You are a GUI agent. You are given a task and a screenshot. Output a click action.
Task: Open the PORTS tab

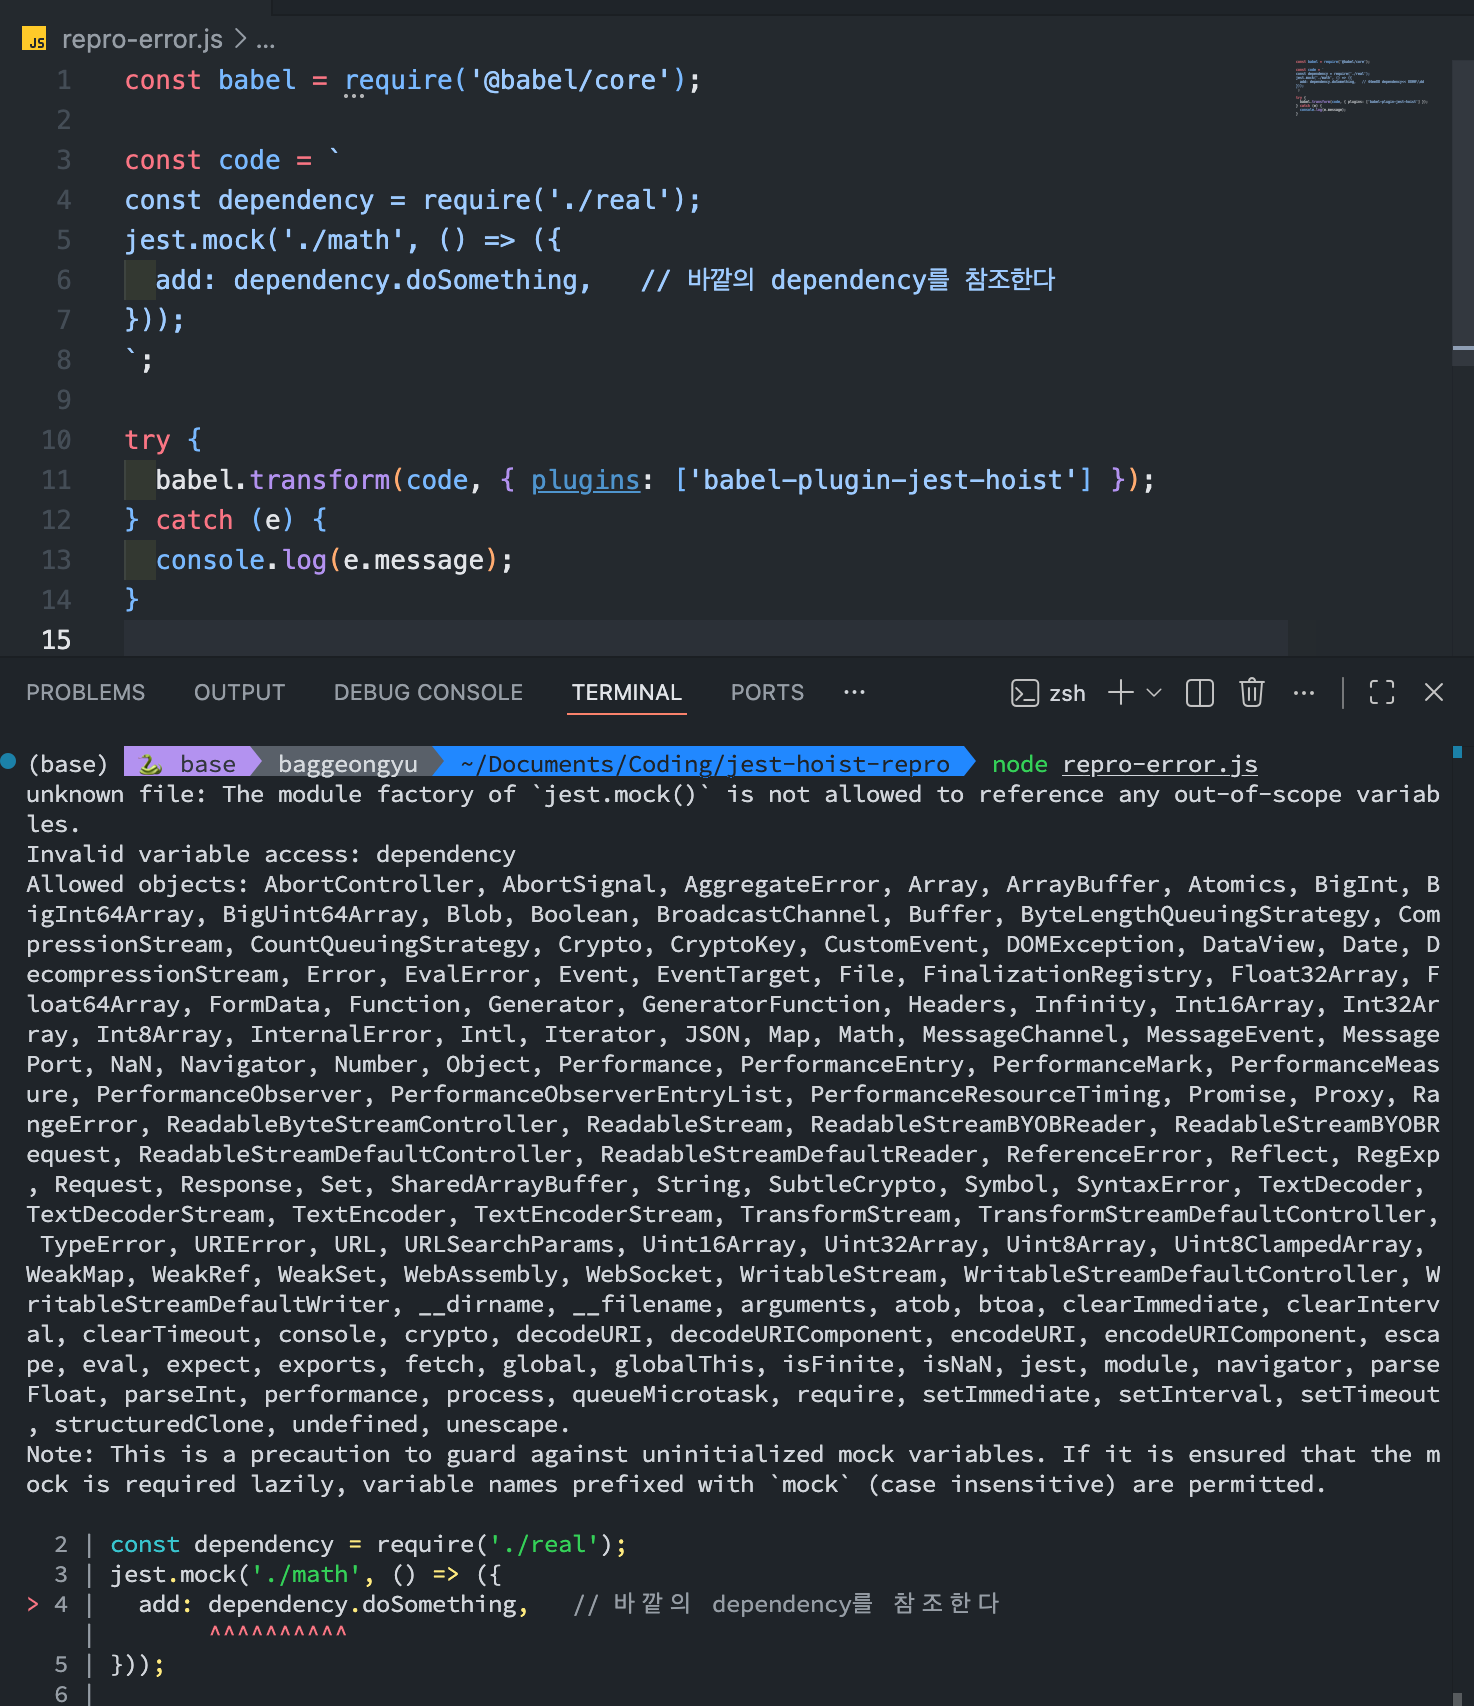pos(767,692)
